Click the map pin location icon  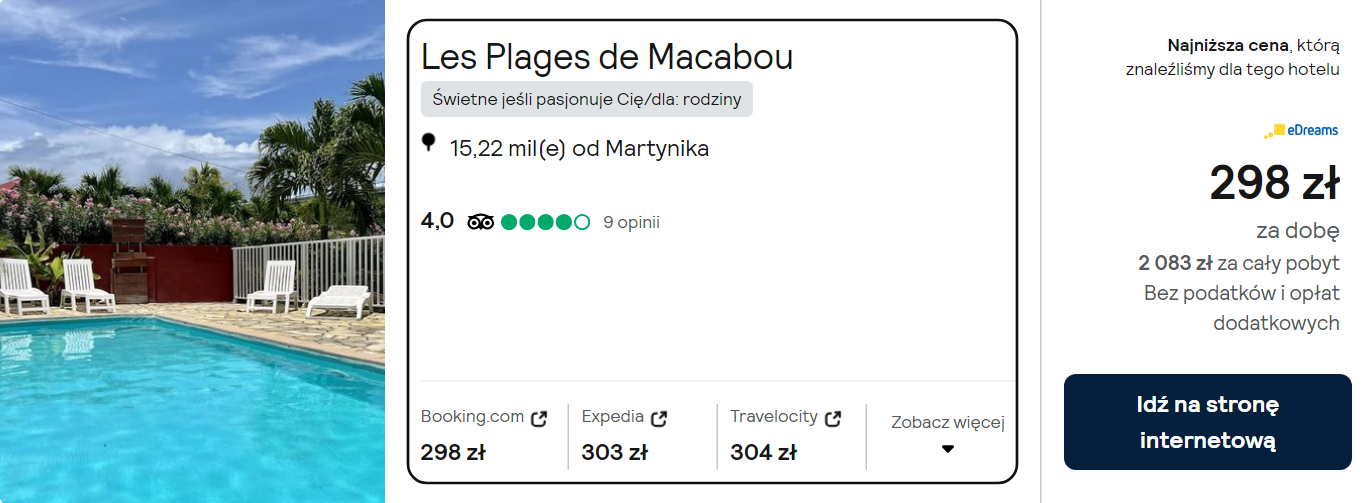coord(429,143)
